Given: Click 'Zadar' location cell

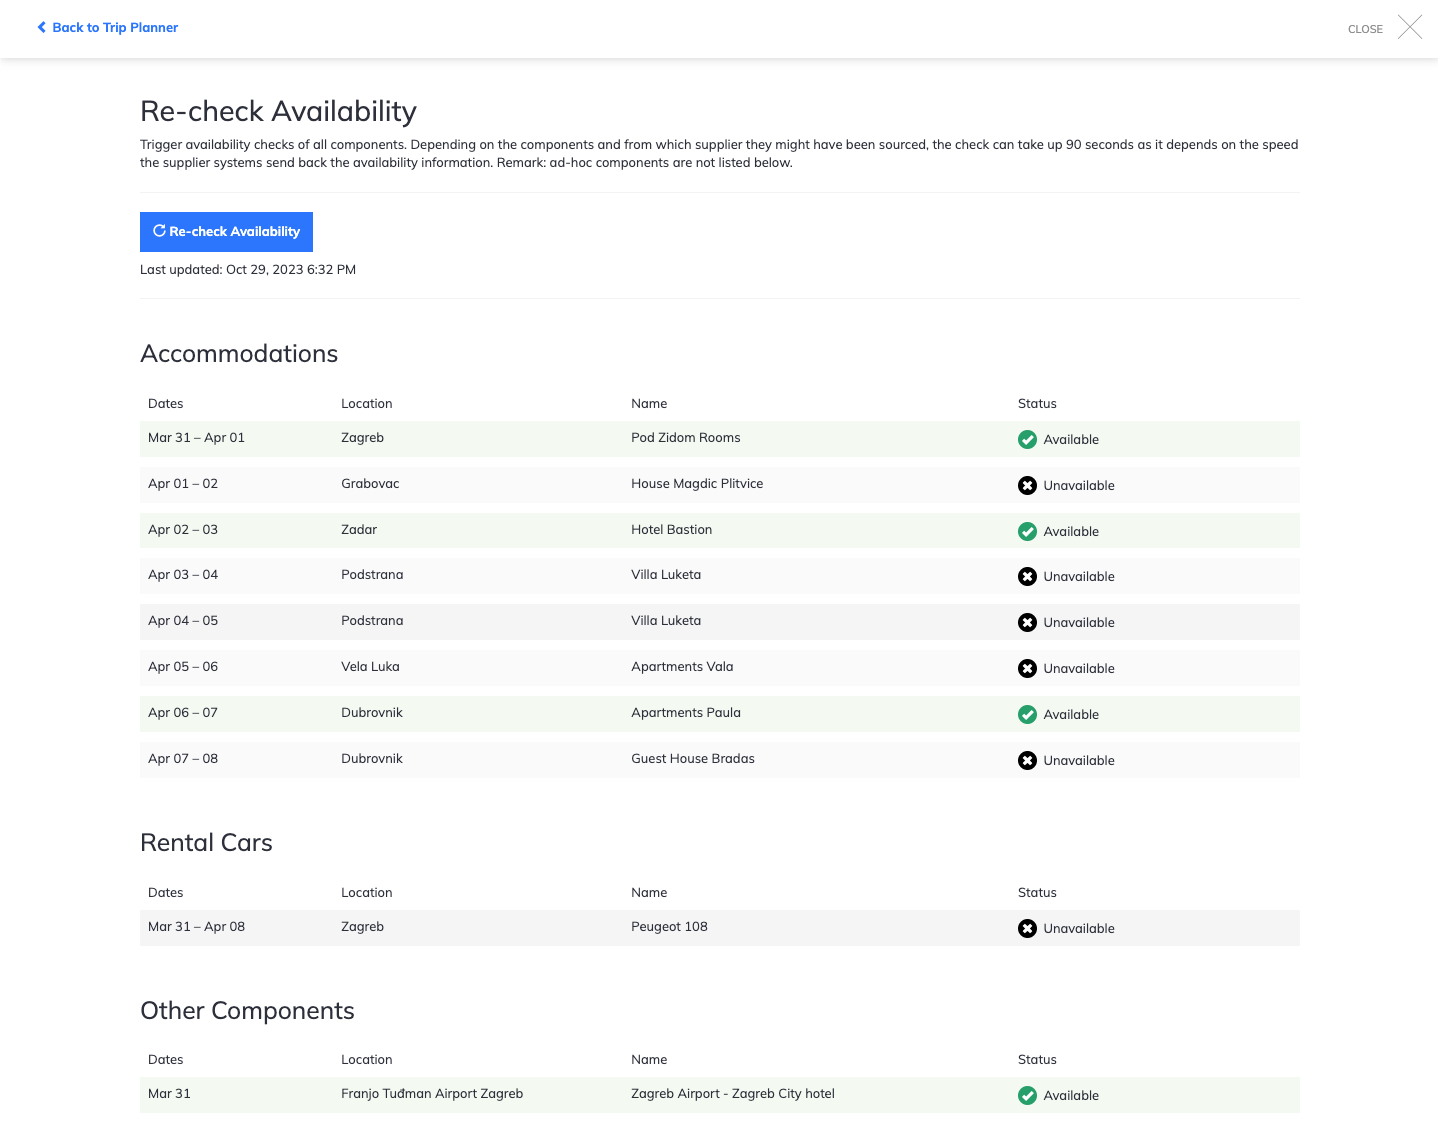Looking at the screenshot, I should tap(359, 530).
